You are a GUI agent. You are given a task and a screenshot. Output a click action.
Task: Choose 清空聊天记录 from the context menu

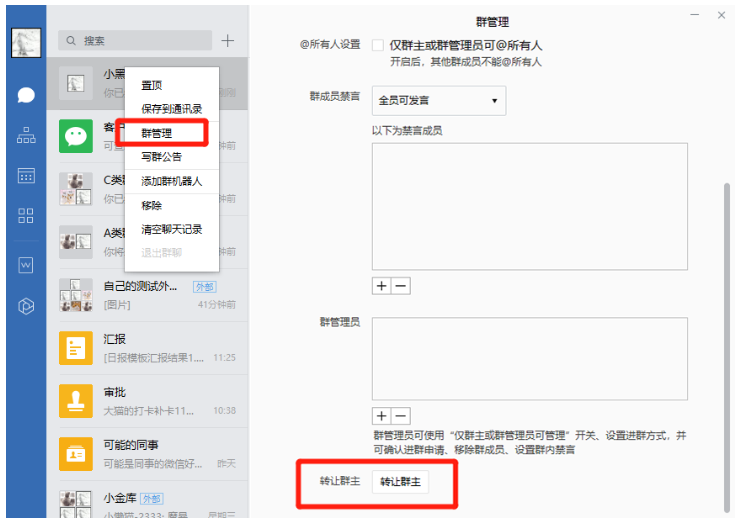172,229
